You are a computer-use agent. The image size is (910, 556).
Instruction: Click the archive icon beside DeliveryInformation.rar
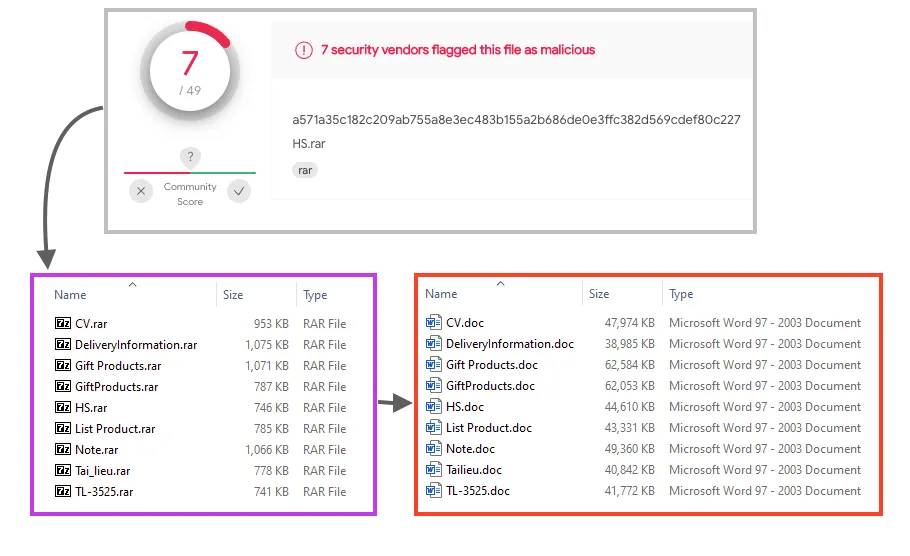pos(63,344)
